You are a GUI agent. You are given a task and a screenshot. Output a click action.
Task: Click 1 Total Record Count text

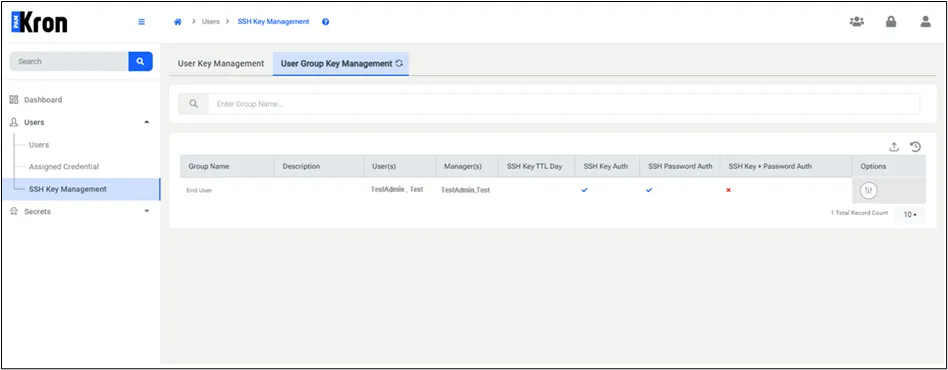point(859,213)
